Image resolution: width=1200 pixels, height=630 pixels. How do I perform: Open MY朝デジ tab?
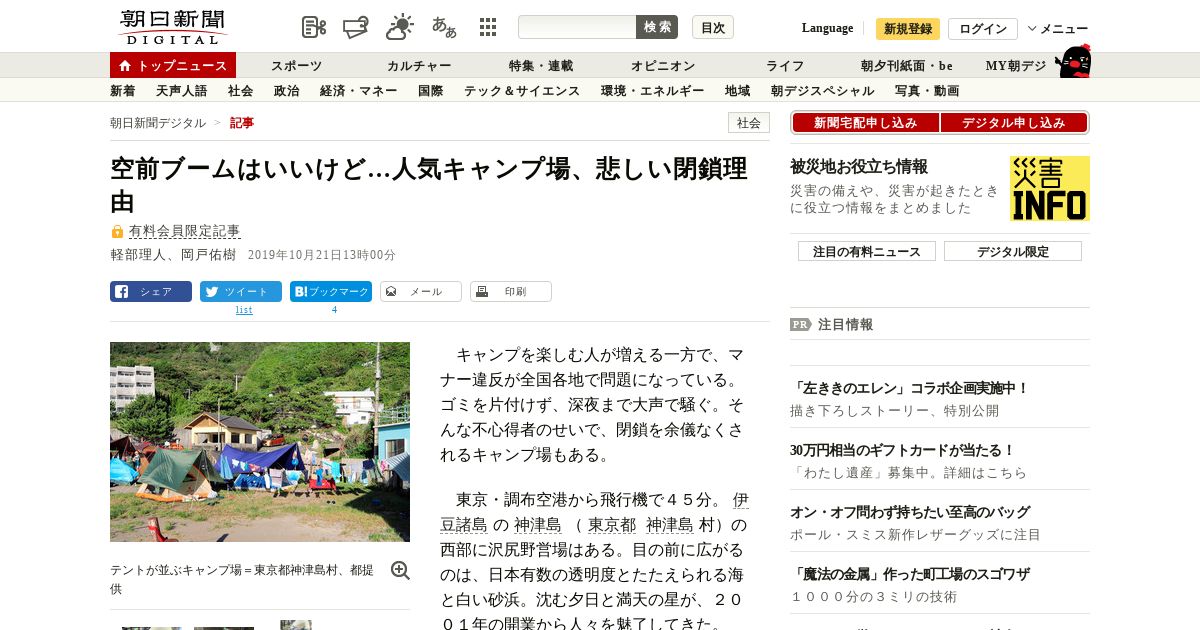point(1016,66)
